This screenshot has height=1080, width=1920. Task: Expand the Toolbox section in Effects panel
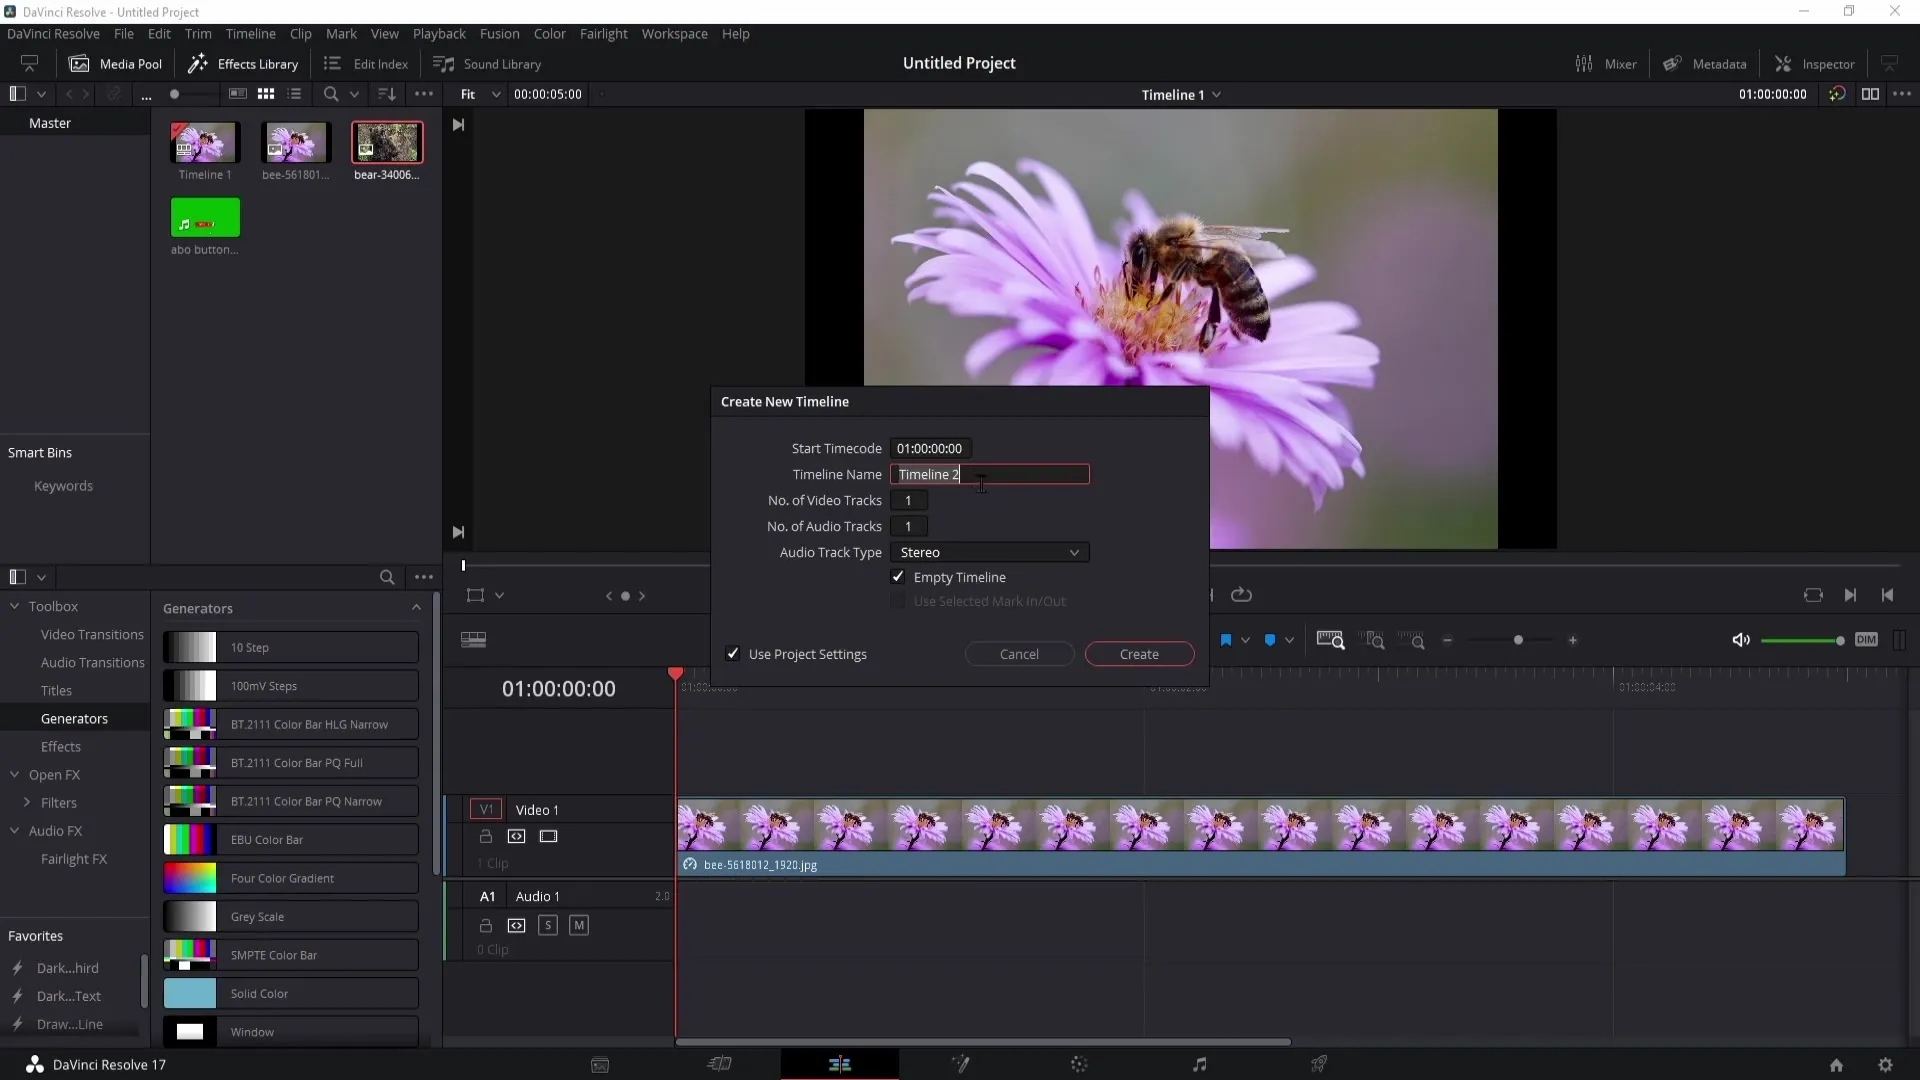coord(13,605)
